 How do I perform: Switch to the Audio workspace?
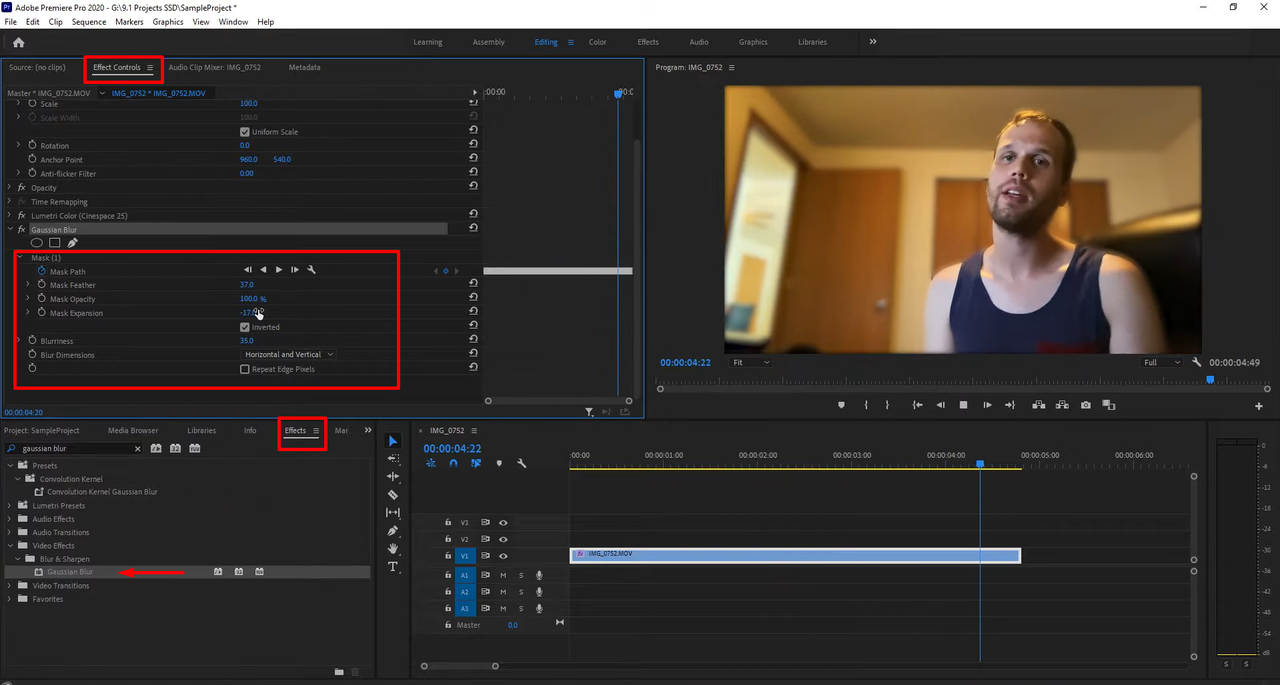(699, 42)
